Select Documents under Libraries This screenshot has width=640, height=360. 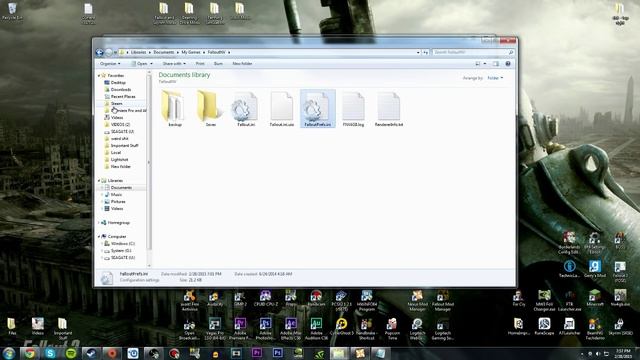pyautogui.click(x=121, y=188)
